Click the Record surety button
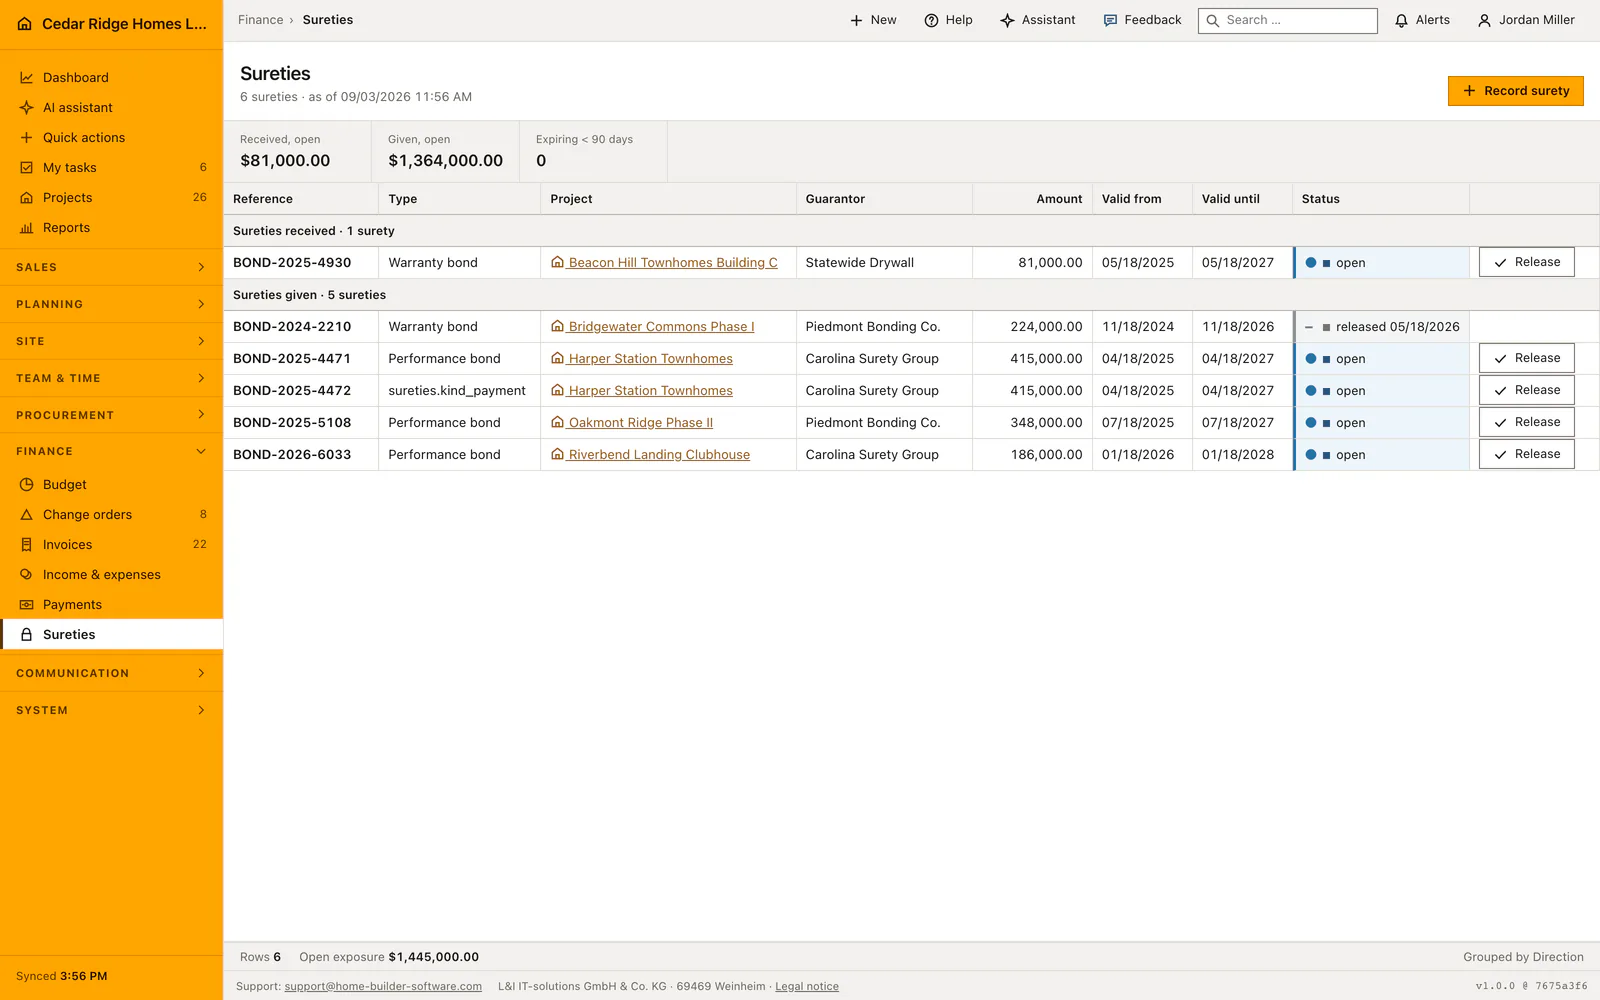Viewport: 1600px width, 1000px height. [1515, 91]
